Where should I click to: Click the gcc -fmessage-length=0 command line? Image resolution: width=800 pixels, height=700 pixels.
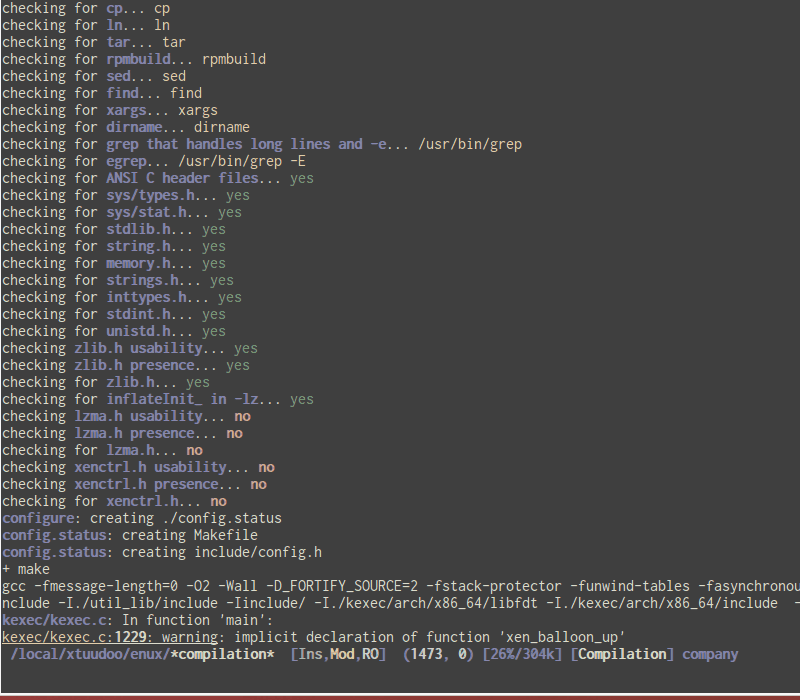[401, 586]
